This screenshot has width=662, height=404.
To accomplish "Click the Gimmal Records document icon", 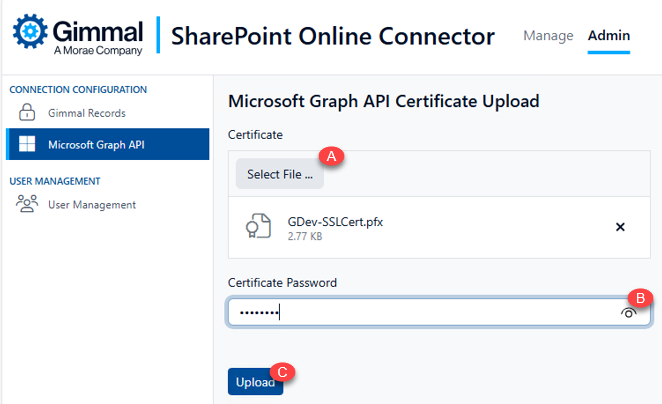I will pos(27,114).
